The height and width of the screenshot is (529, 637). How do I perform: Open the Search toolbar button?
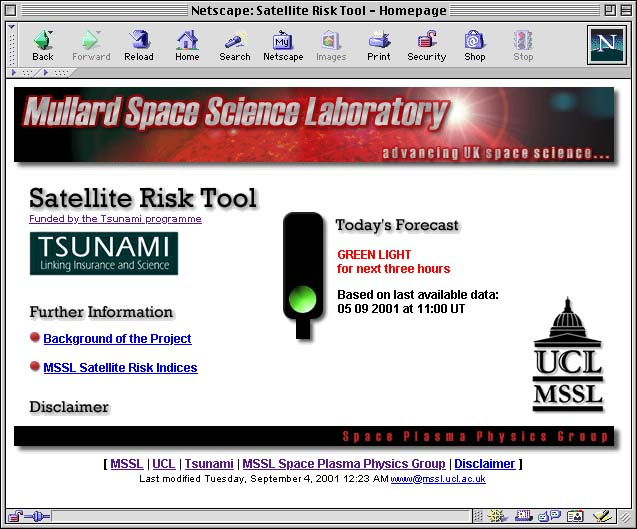coord(235,45)
